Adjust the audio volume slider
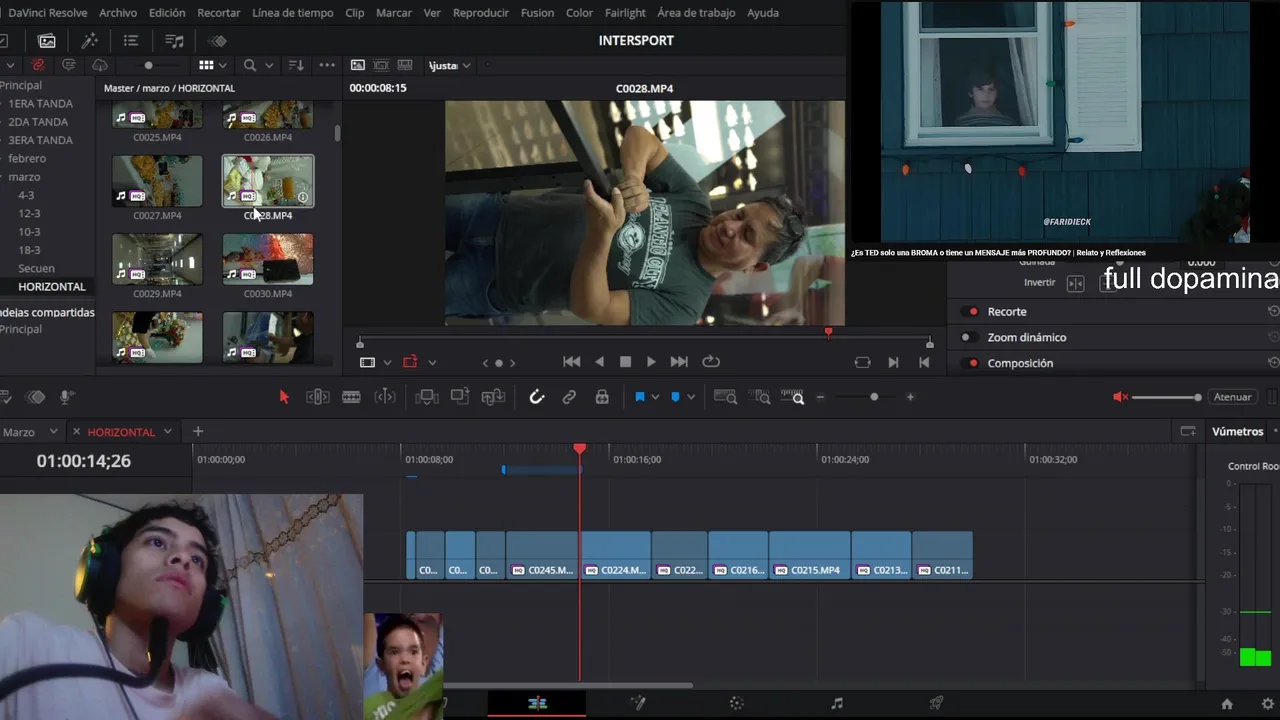The height and width of the screenshot is (720, 1280). pyautogui.click(x=1196, y=397)
